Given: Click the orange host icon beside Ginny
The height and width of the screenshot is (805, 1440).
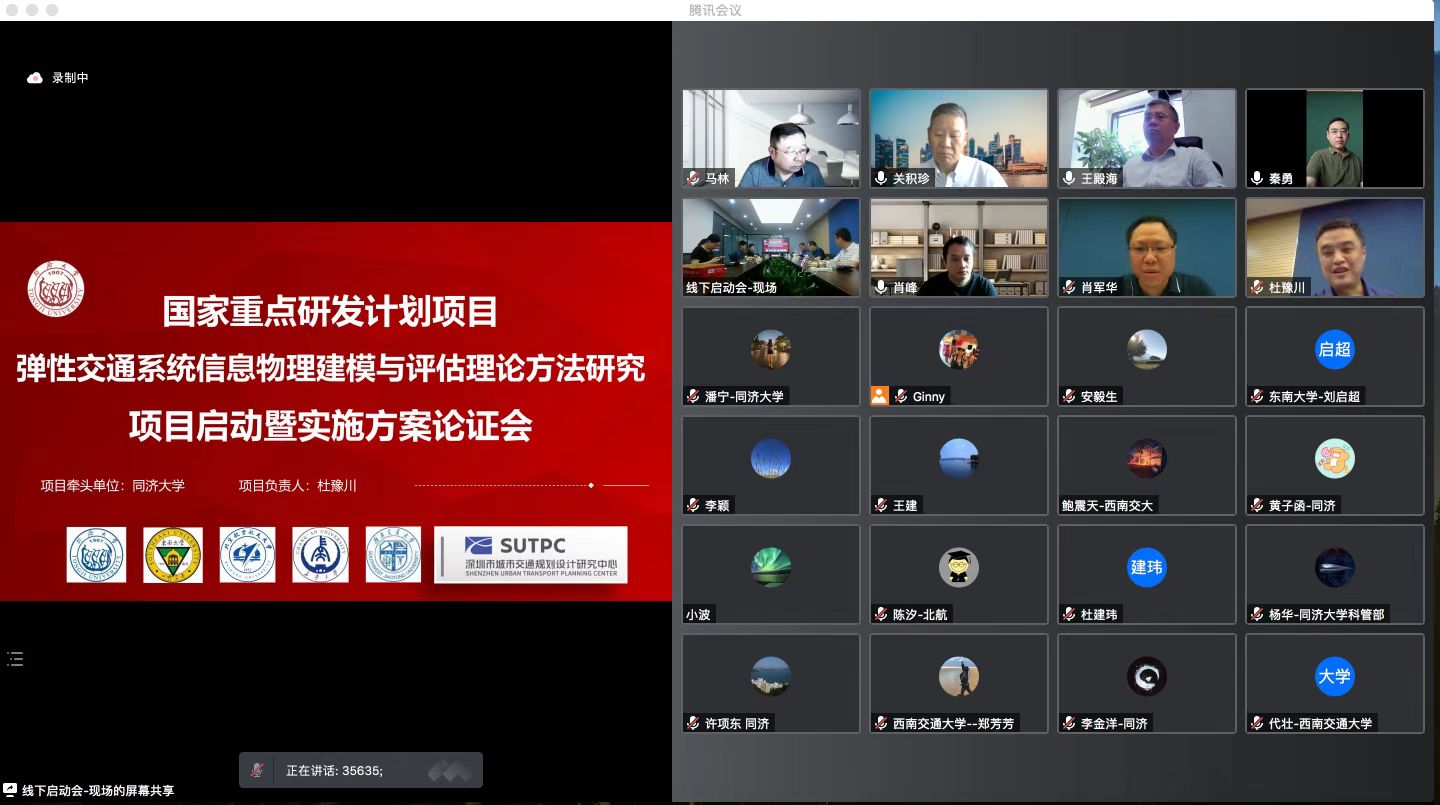Looking at the screenshot, I should point(879,396).
